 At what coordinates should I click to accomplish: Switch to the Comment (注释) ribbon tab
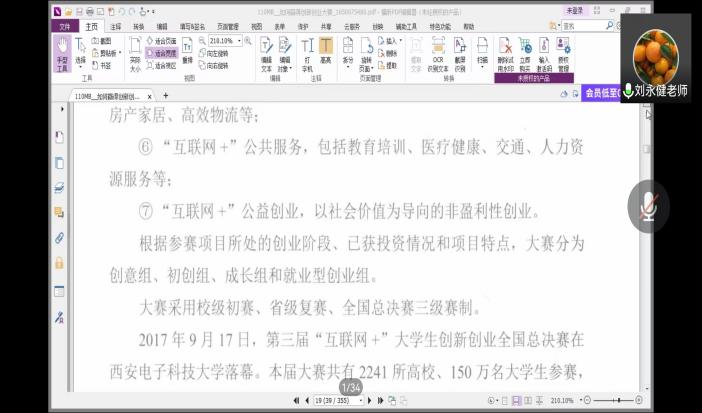coord(116,26)
